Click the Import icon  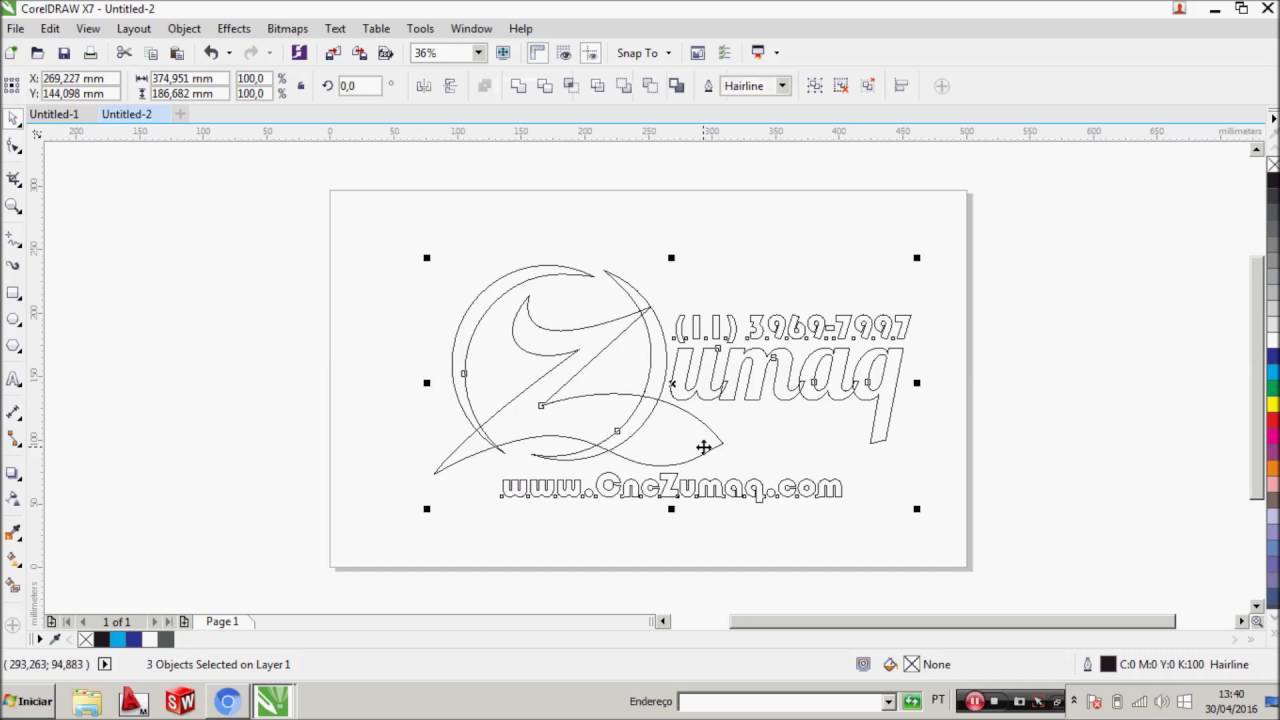coord(333,53)
